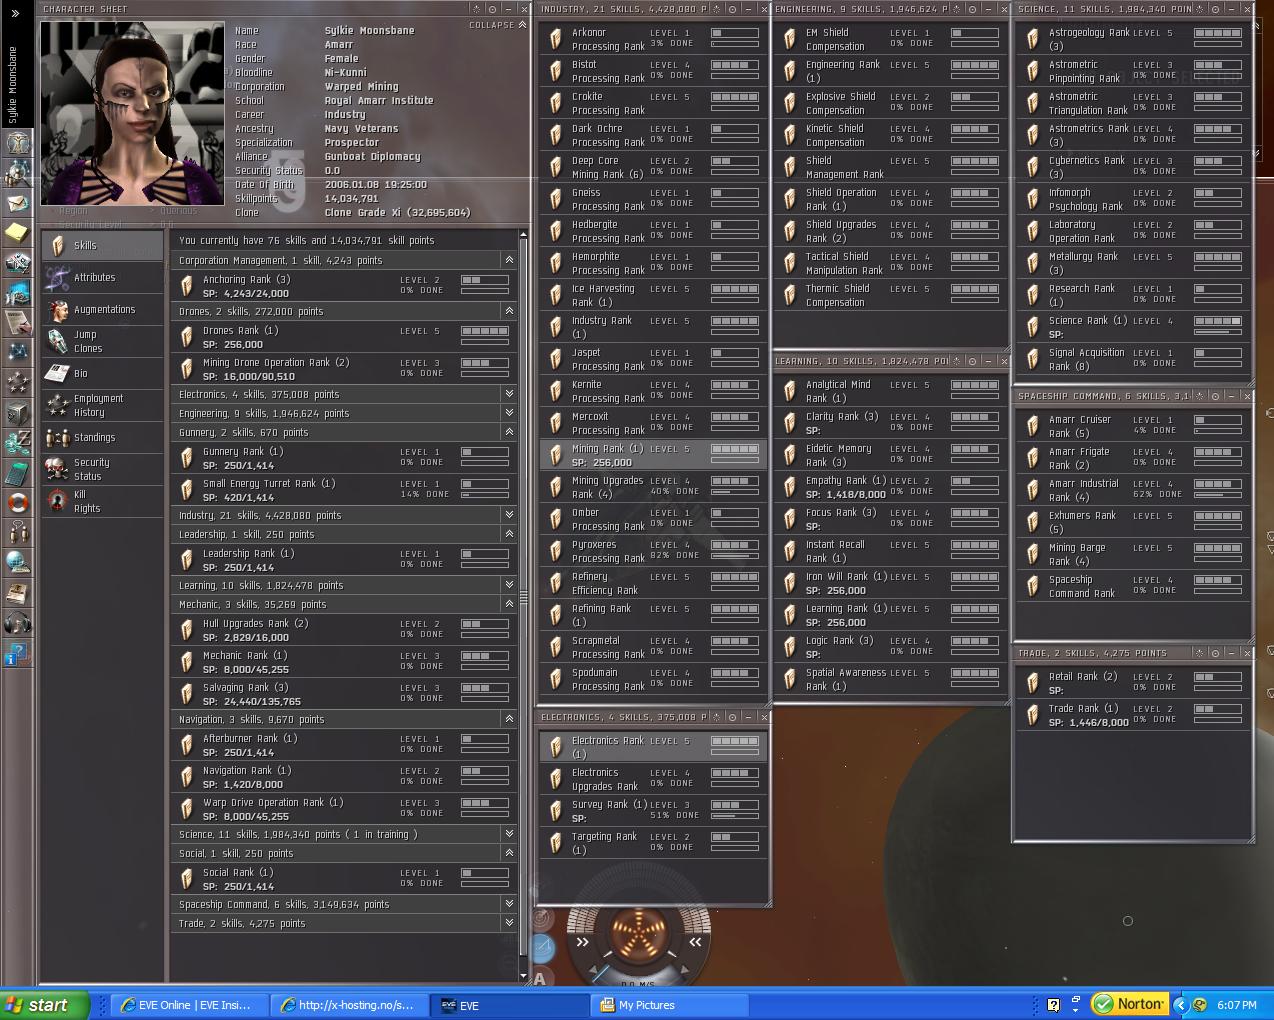The image size is (1274, 1020).
Task: Open the chat channels speech-bubble icon in Neocom
Action: [x=17, y=532]
